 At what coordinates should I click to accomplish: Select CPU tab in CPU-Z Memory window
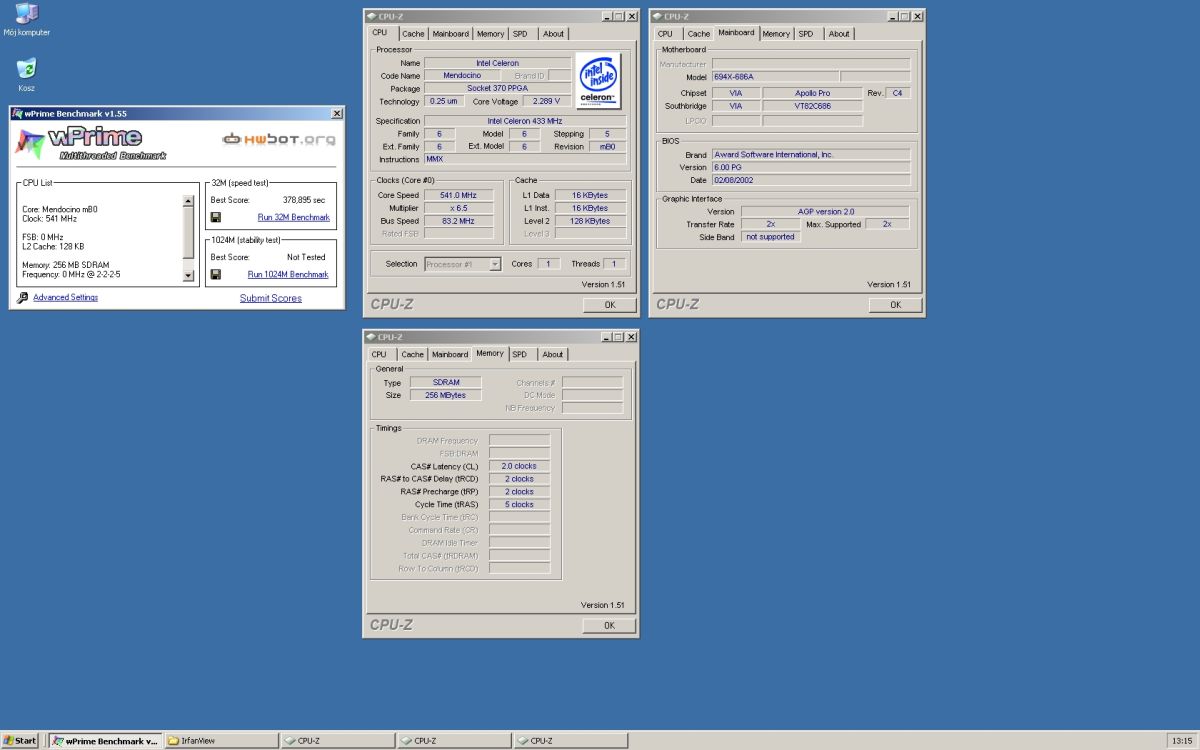click(379, 354)
